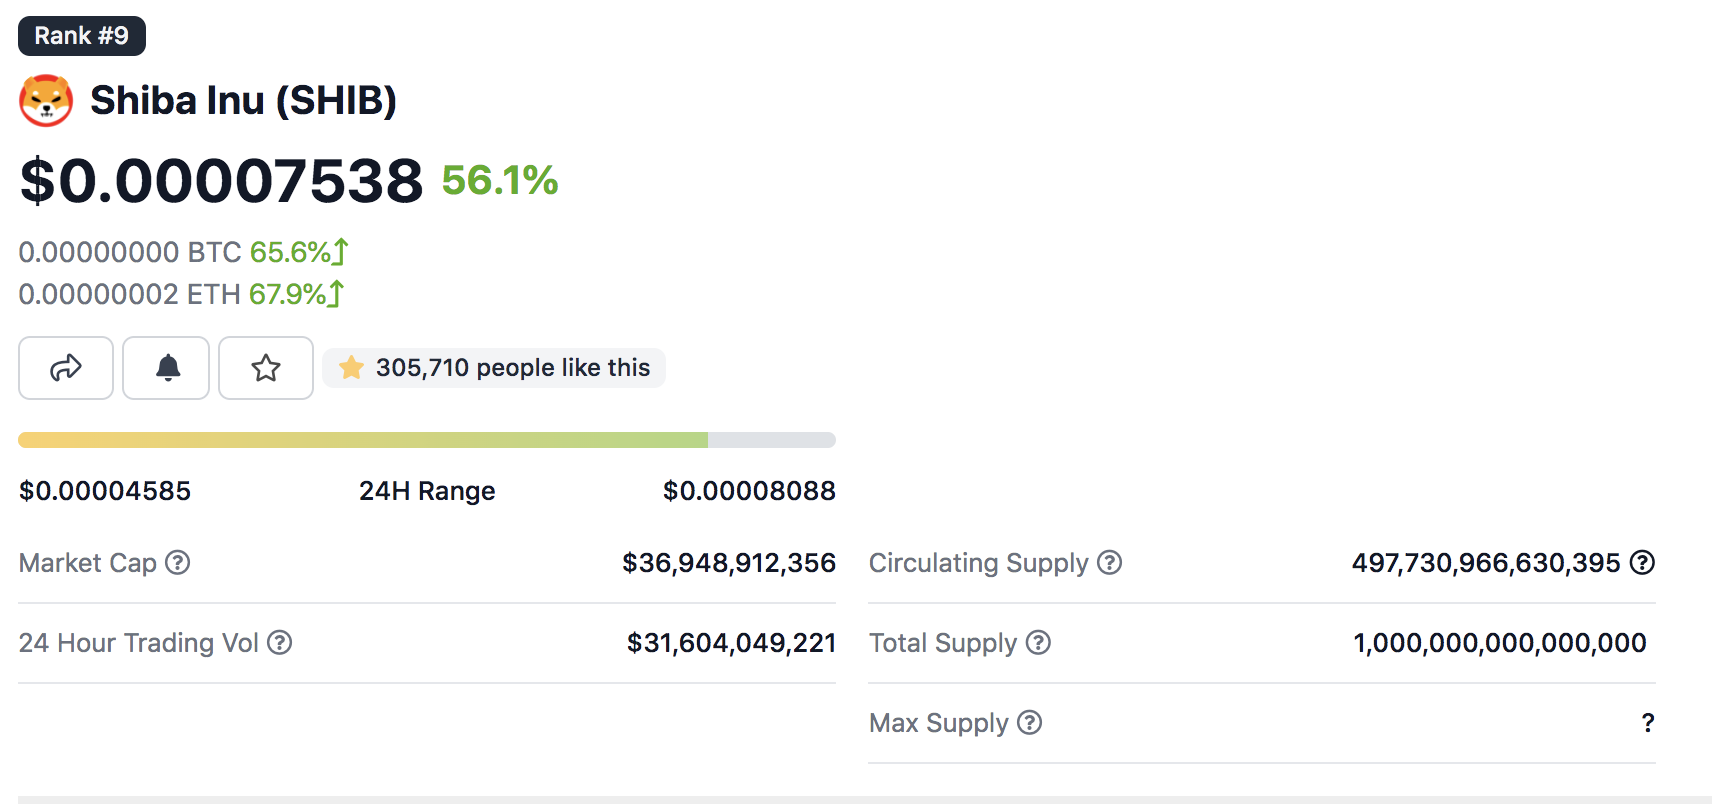Toggle the star favorite button
1712x804 pixels.
(266, 368)
